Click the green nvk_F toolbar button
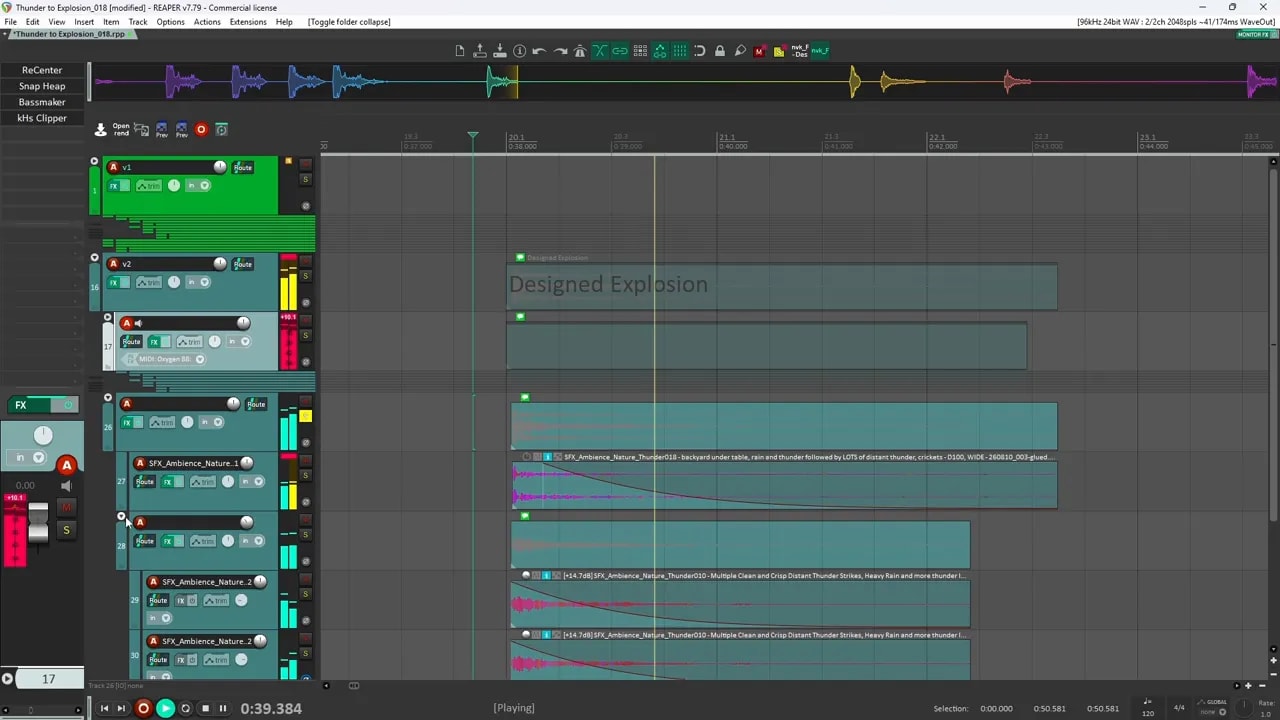1280x720 pixels. [x=820, y=51]
